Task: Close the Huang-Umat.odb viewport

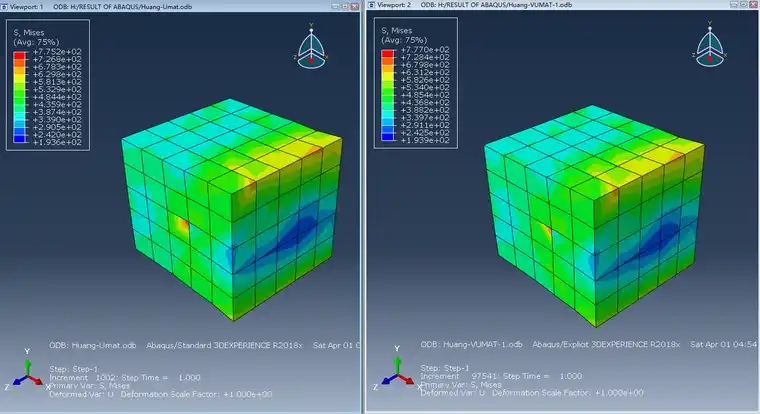Action: coord(355,6)
